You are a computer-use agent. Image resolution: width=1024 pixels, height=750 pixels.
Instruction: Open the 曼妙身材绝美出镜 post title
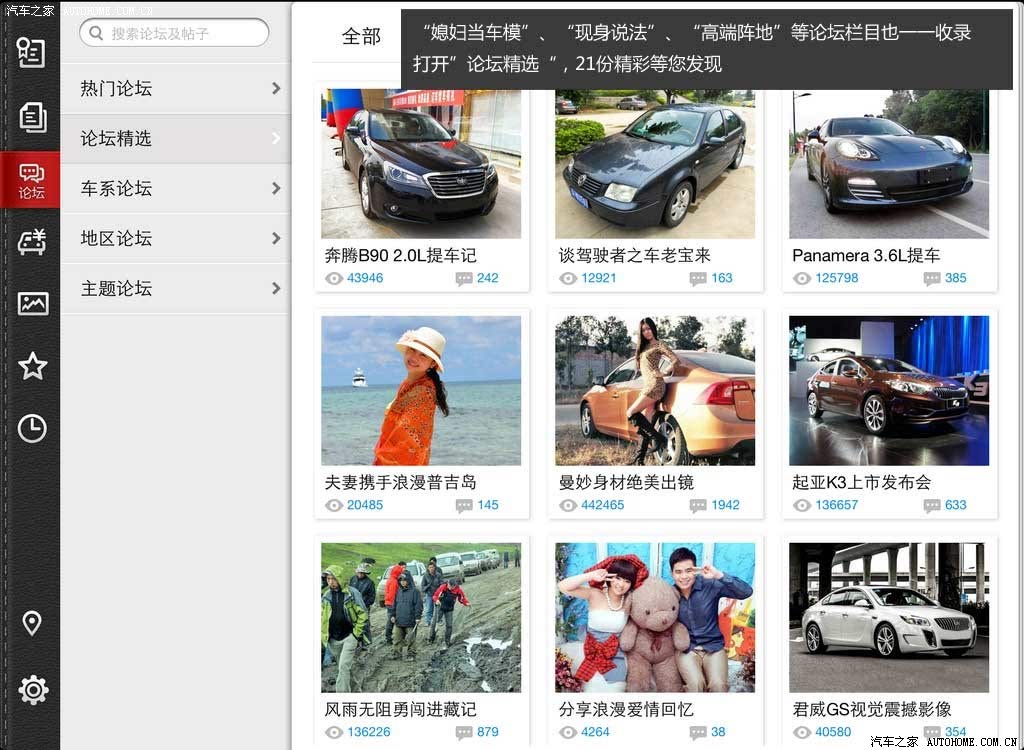tap(626, 482)
